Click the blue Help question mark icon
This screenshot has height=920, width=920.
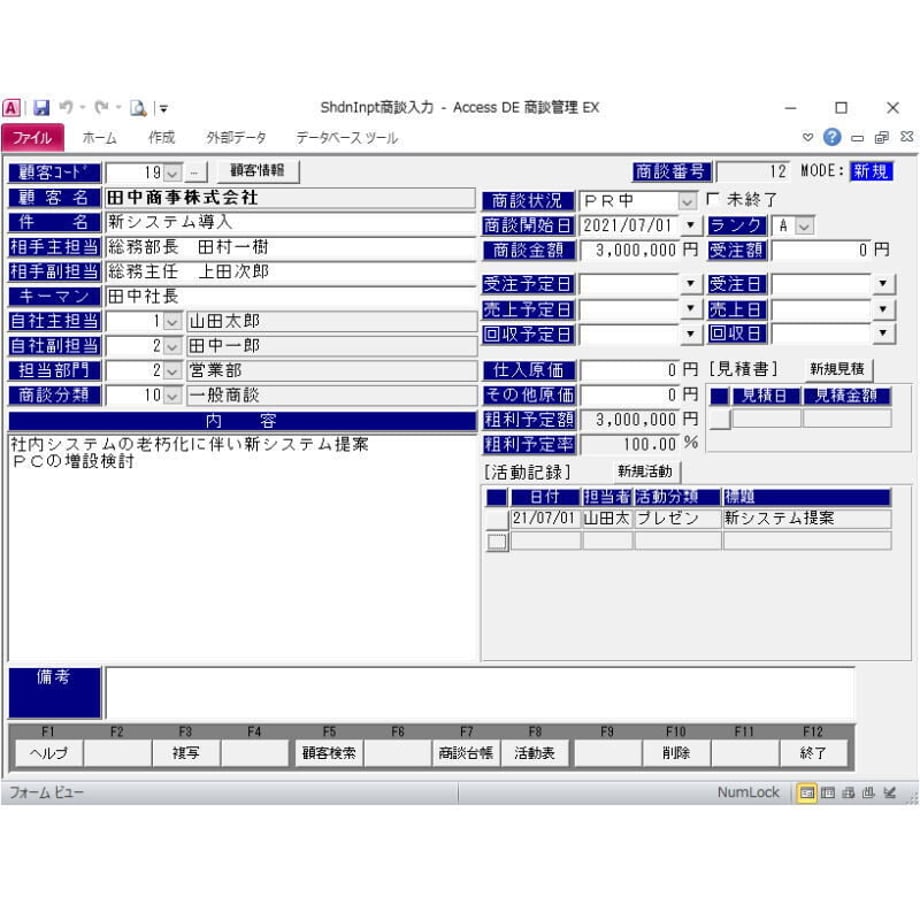coord(832,137)
